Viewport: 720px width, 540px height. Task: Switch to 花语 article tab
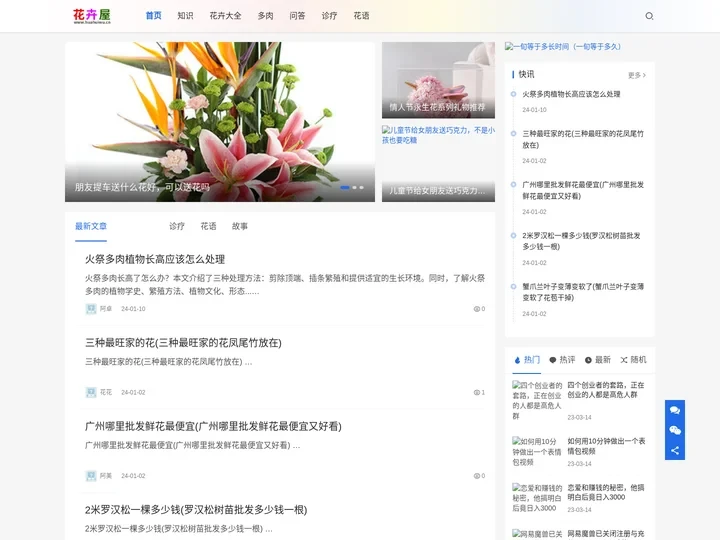click(208, 226)
